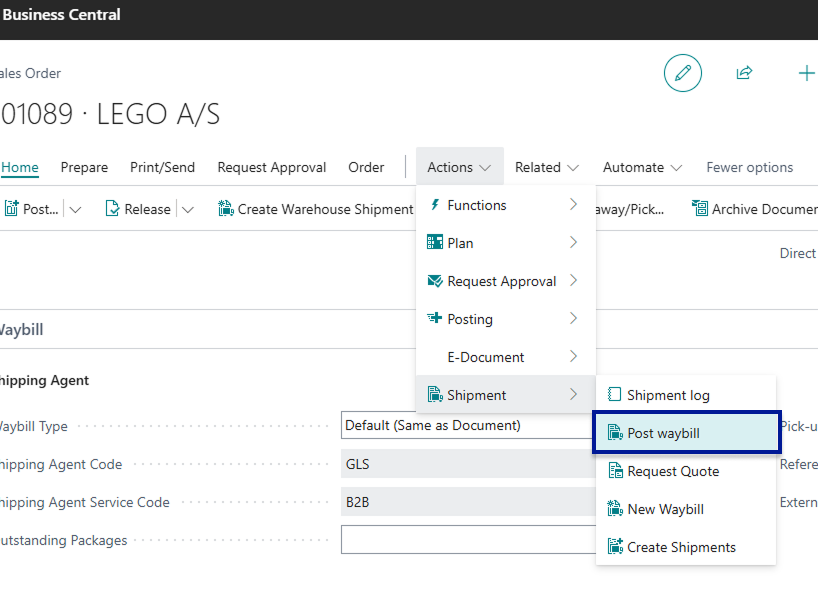
Task: Click Create Warehouse Shipment
Action: pyautogui.click(x=316, y=209)
